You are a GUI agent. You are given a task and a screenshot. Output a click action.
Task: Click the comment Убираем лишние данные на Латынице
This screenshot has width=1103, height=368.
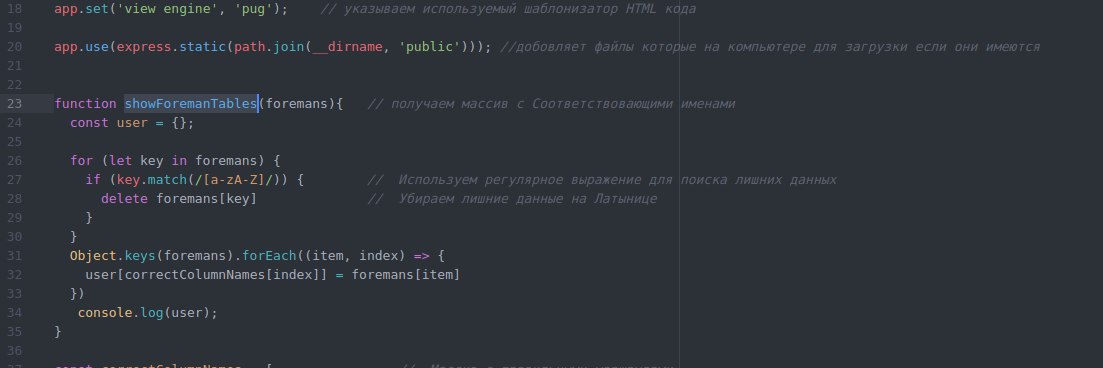(x=512, y=198)
